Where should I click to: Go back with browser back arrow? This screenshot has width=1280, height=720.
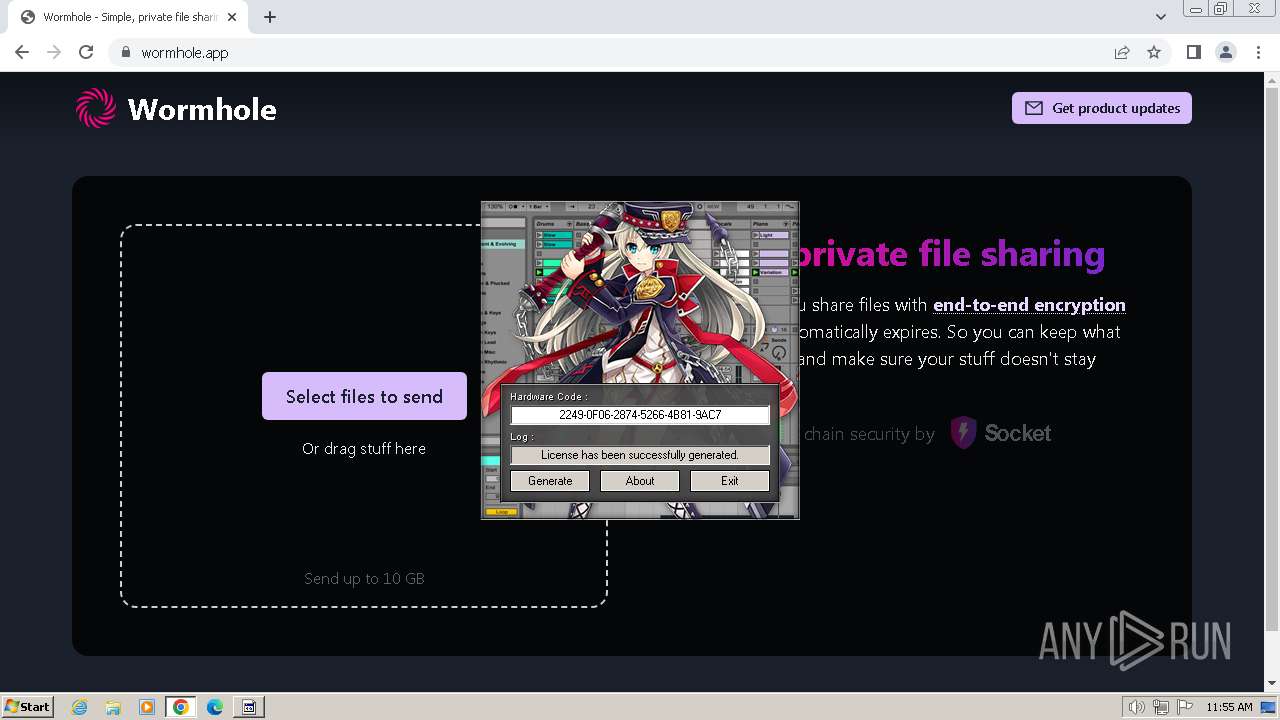pyautogui.click(x=22, y=52)
